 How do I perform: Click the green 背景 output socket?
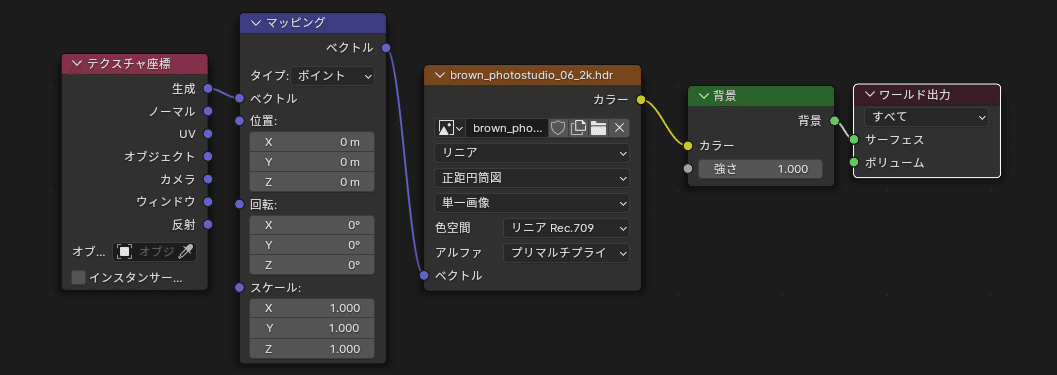click(x=834, y=121)
